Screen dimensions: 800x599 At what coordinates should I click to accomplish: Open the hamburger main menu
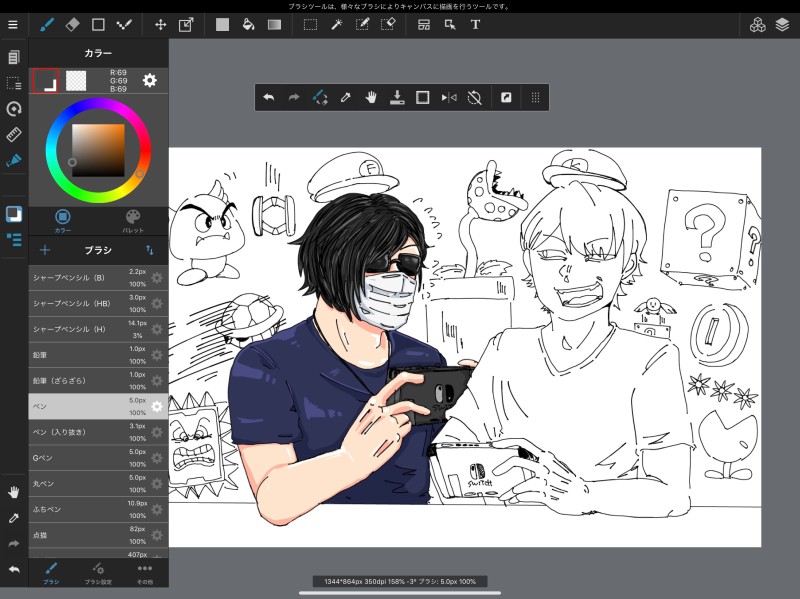click(13, 24)
